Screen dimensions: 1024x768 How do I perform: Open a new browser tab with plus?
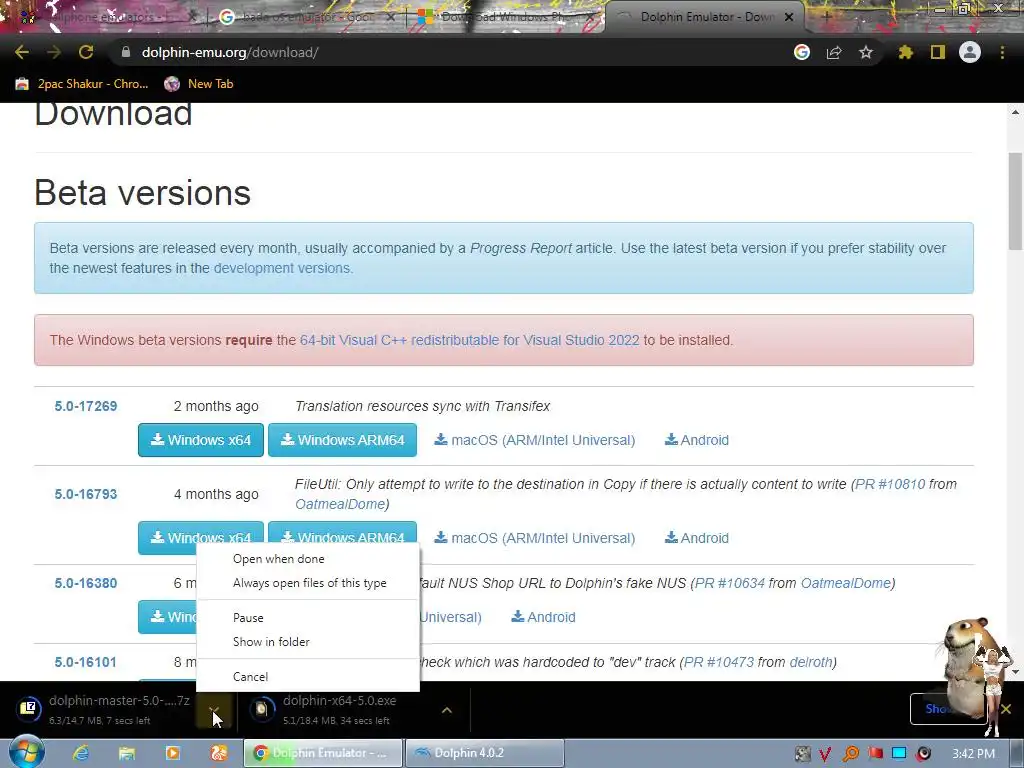click(x=826, y=17)
